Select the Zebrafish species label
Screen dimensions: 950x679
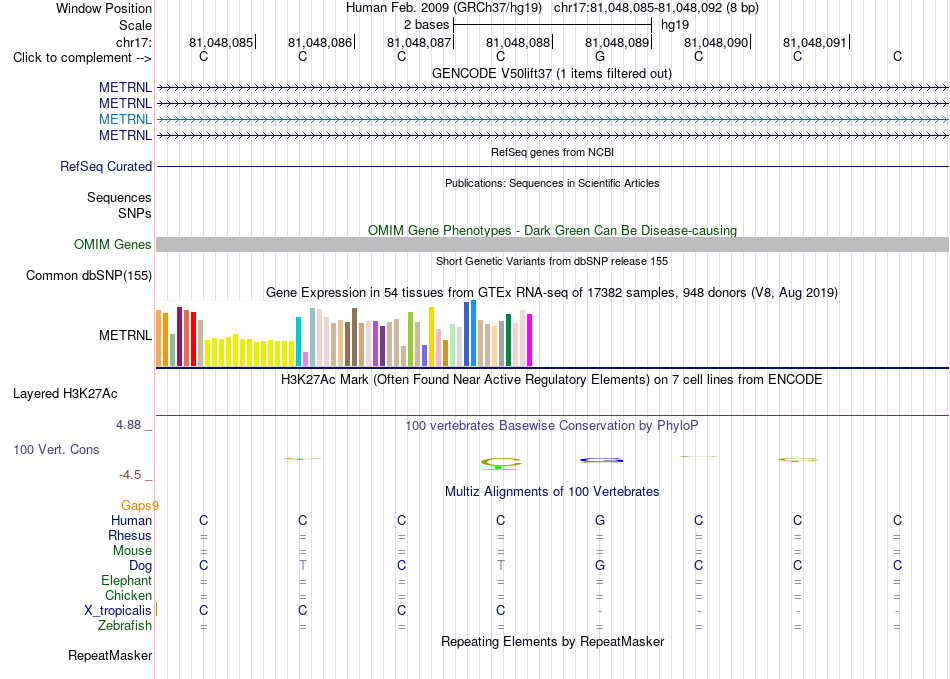point(125,625)
